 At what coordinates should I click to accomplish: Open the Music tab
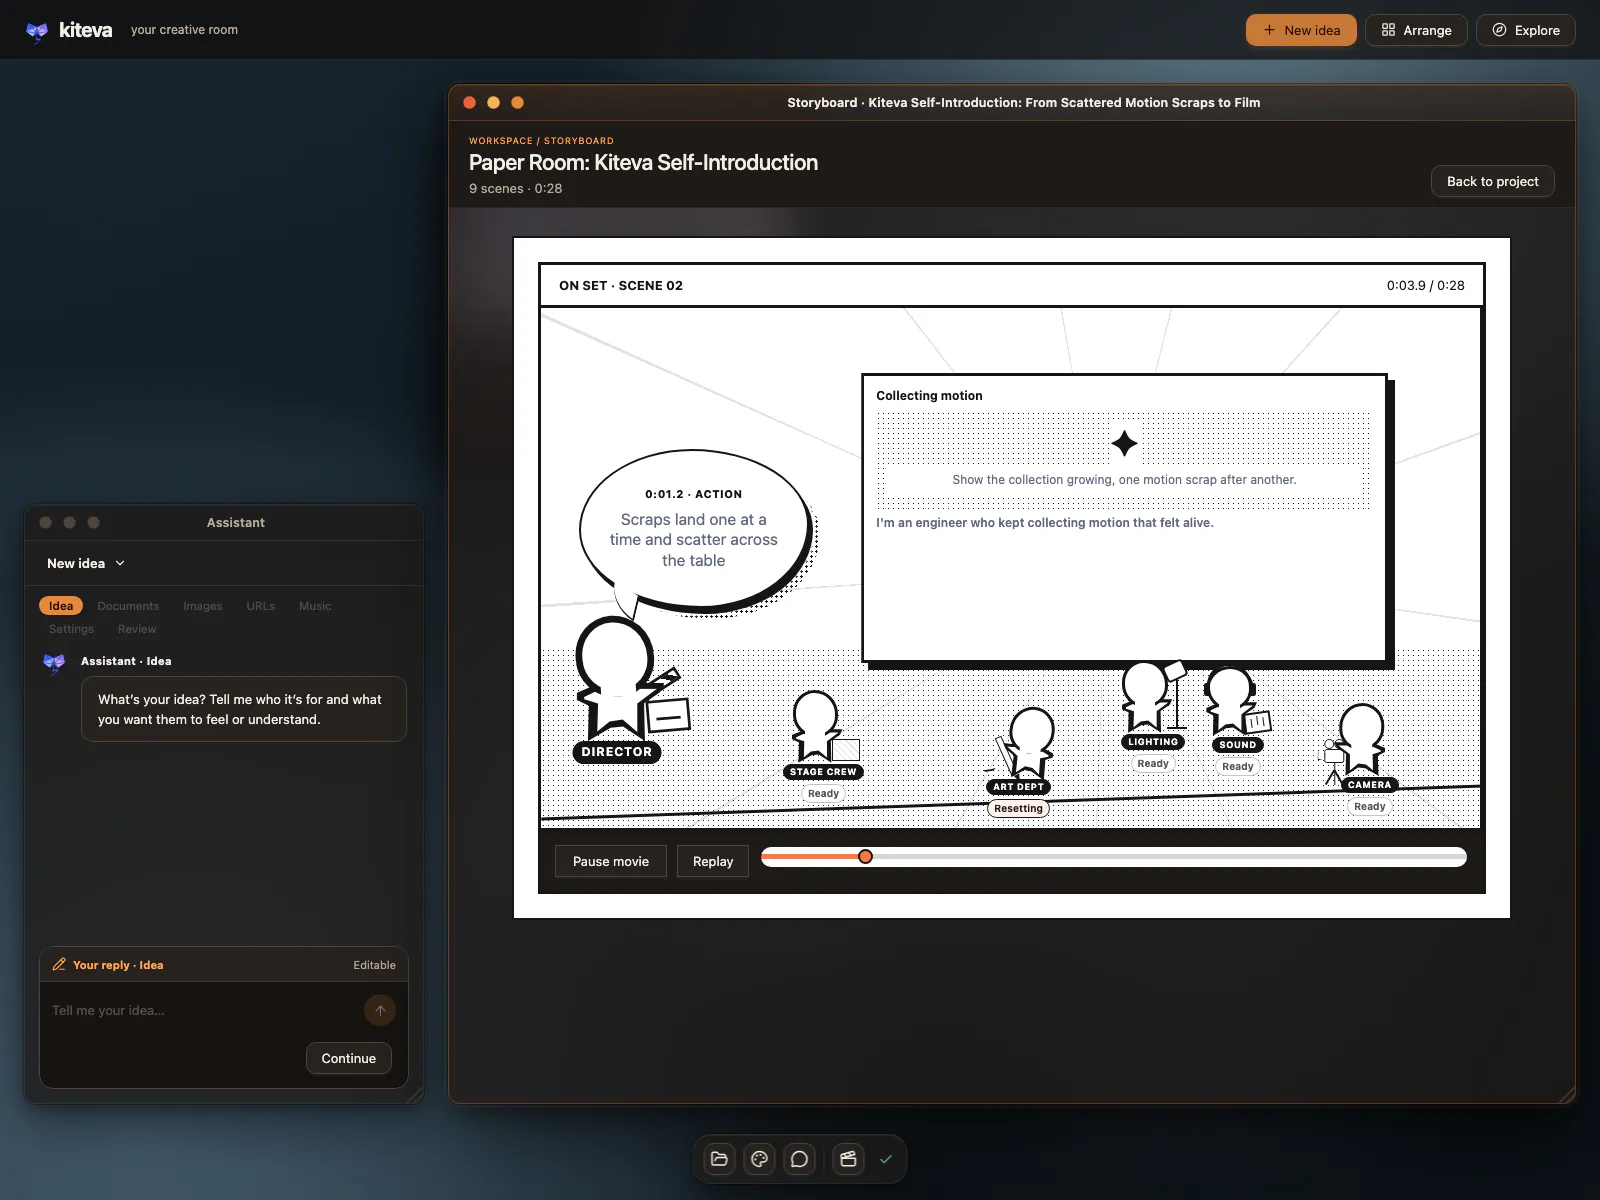pyautogui.click(x=315, y=606)
